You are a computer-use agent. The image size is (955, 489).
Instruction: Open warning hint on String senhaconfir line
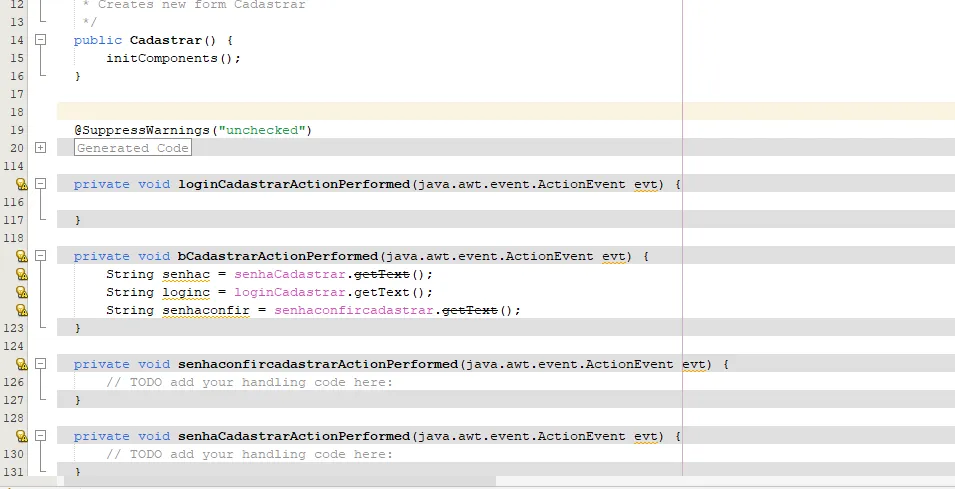(x=21, y=310)
